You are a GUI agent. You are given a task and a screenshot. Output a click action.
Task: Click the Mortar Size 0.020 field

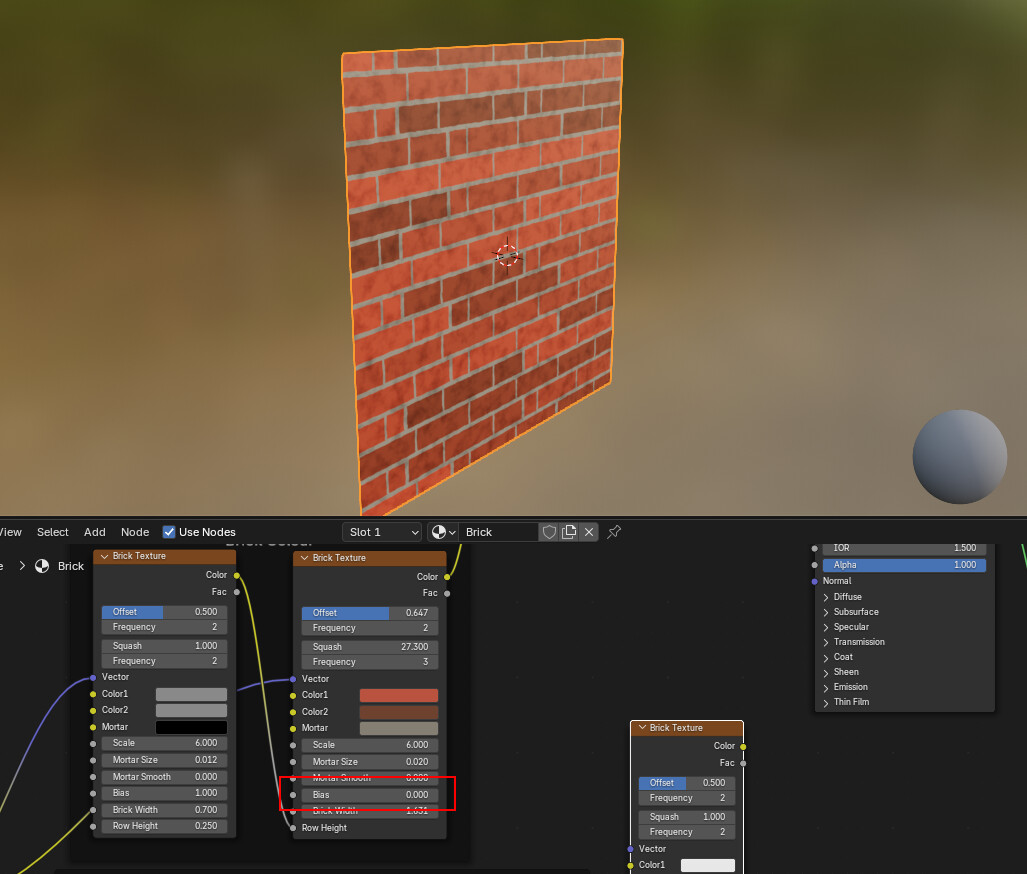369,762
